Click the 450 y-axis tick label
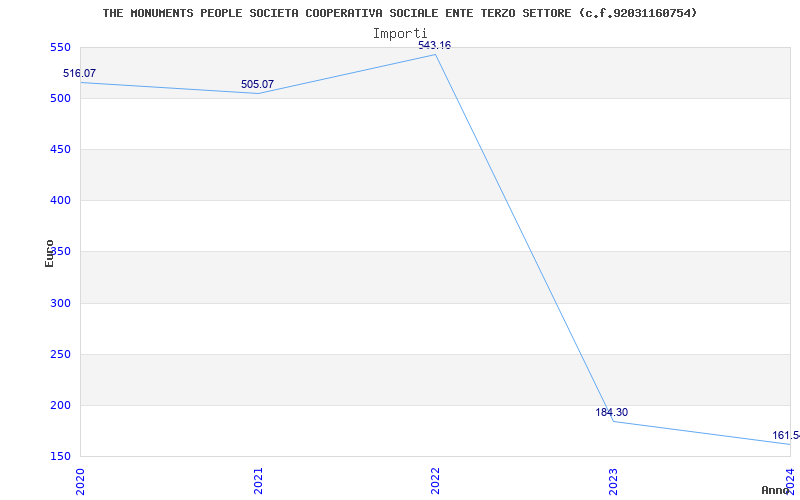800x500 pixels. coord(60,149)
